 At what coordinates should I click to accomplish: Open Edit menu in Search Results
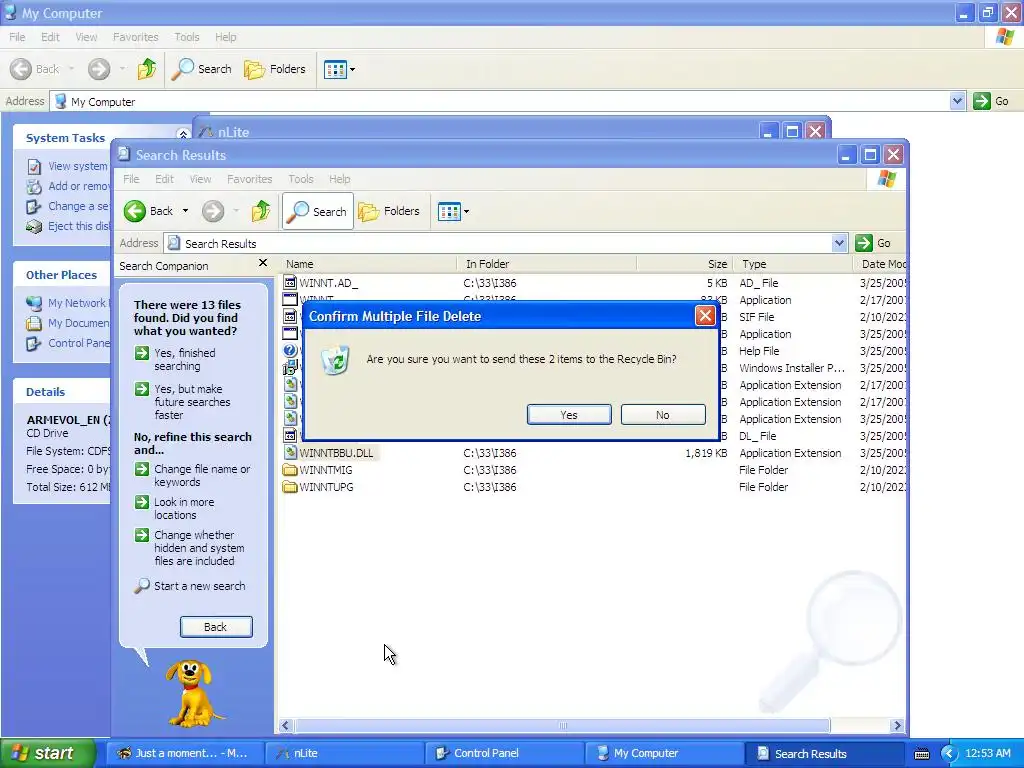tap(164, 179)
